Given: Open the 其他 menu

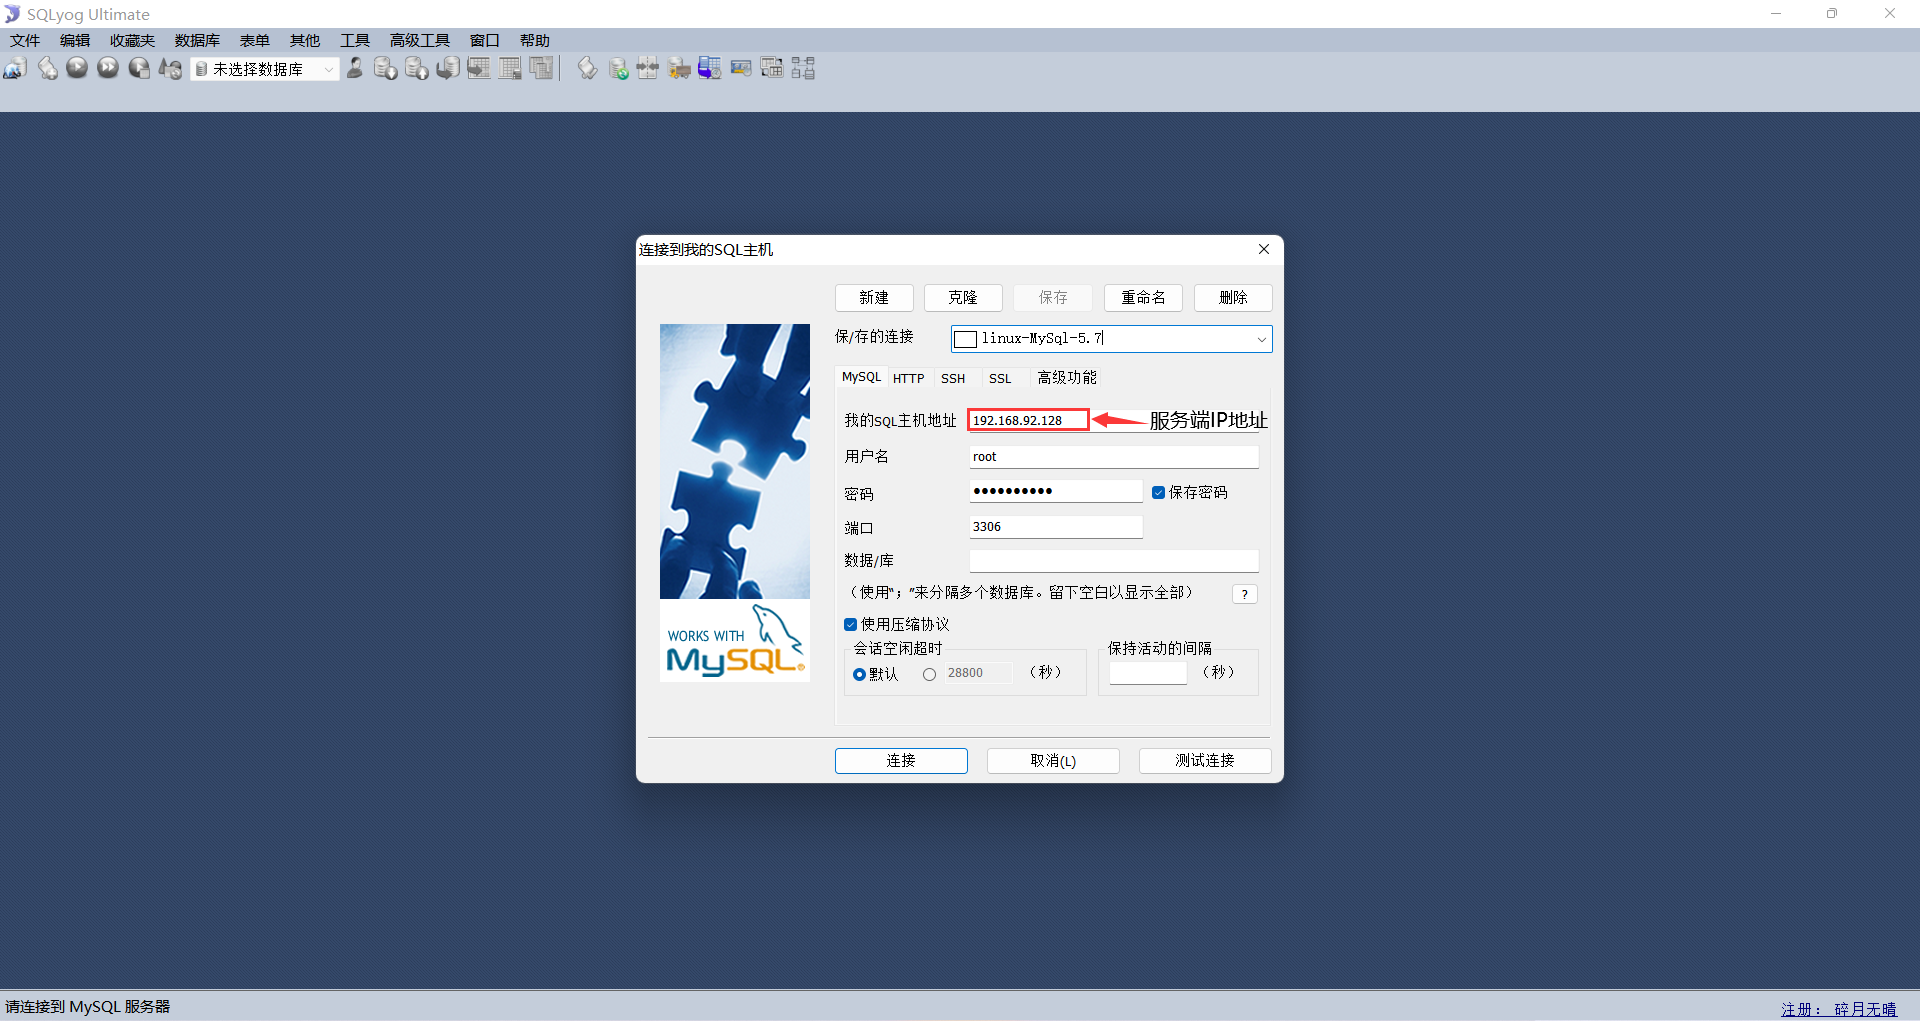Looking at the screenshot, I should click(x=305, y=40).
